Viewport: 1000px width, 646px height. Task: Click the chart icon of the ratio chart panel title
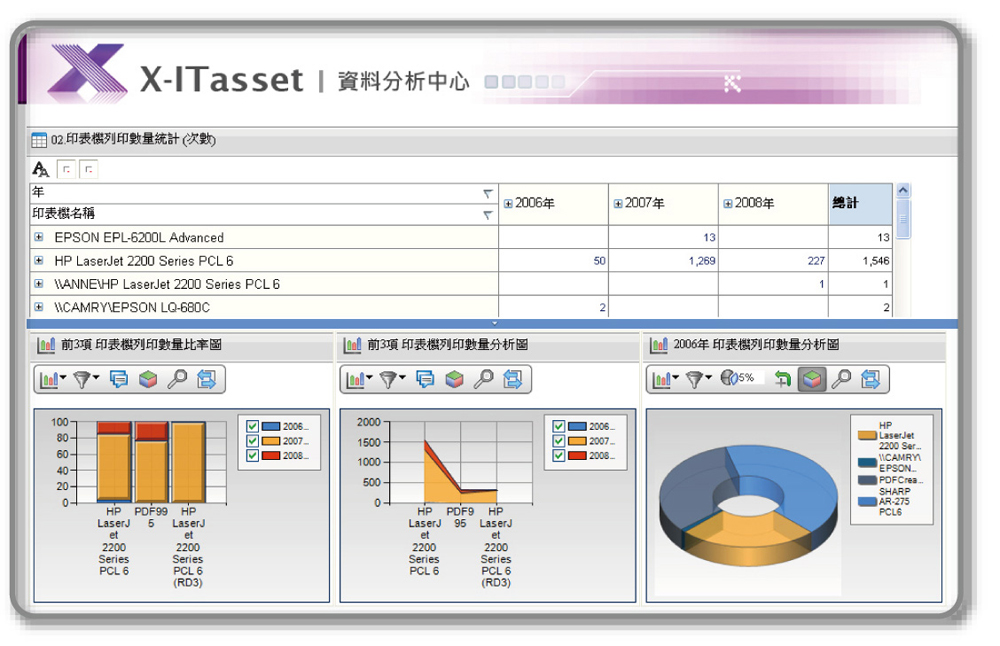click(x=46, y=345)
